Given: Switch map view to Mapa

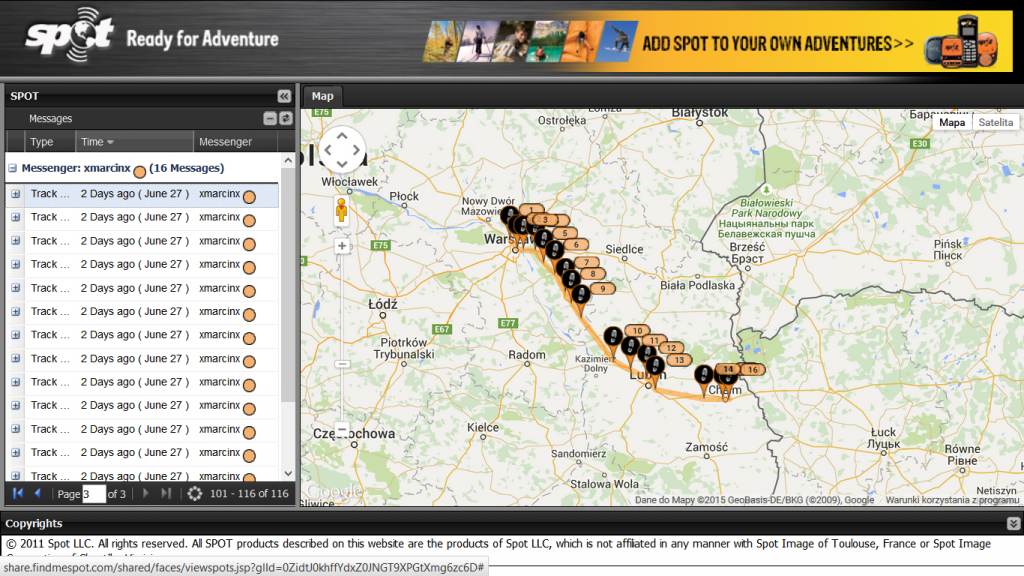Looking at the screenshot, I should 952,122.
